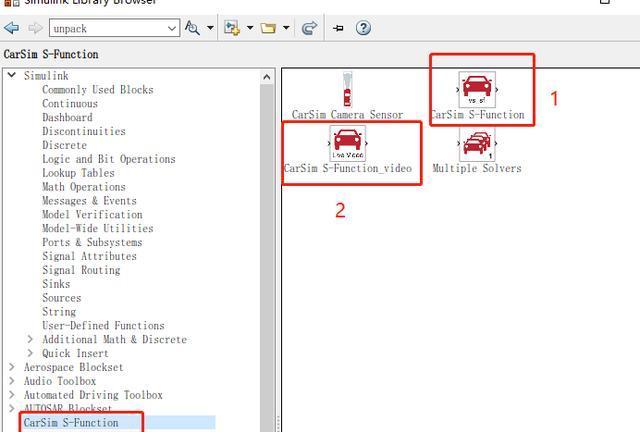
Task: Select the highlighted CarSim S-Function tree entry
Action: pos(71,423)
